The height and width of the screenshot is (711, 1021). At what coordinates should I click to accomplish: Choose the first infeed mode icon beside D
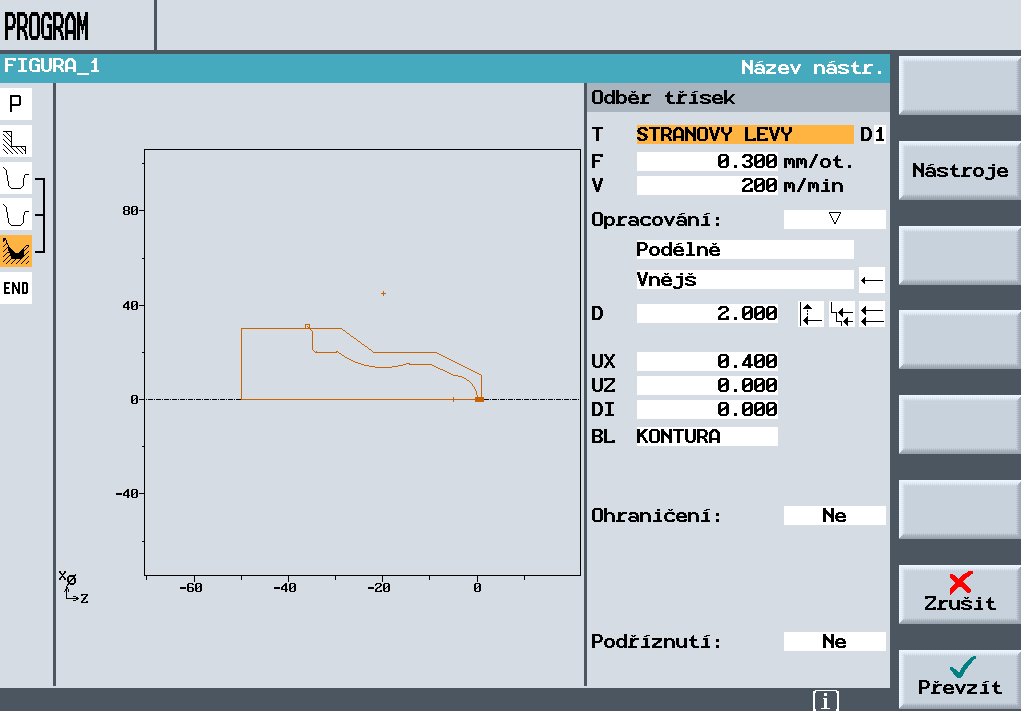click(811, 314)
